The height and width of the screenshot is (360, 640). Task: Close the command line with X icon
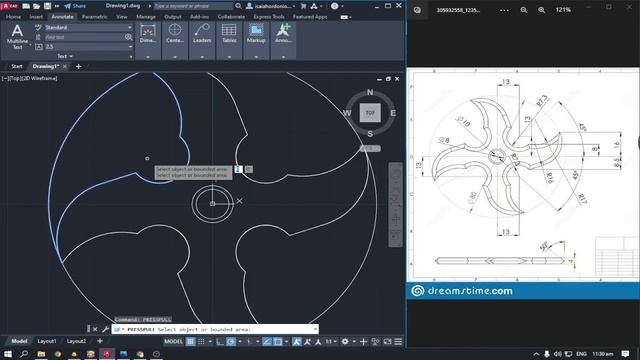(95, 329)
